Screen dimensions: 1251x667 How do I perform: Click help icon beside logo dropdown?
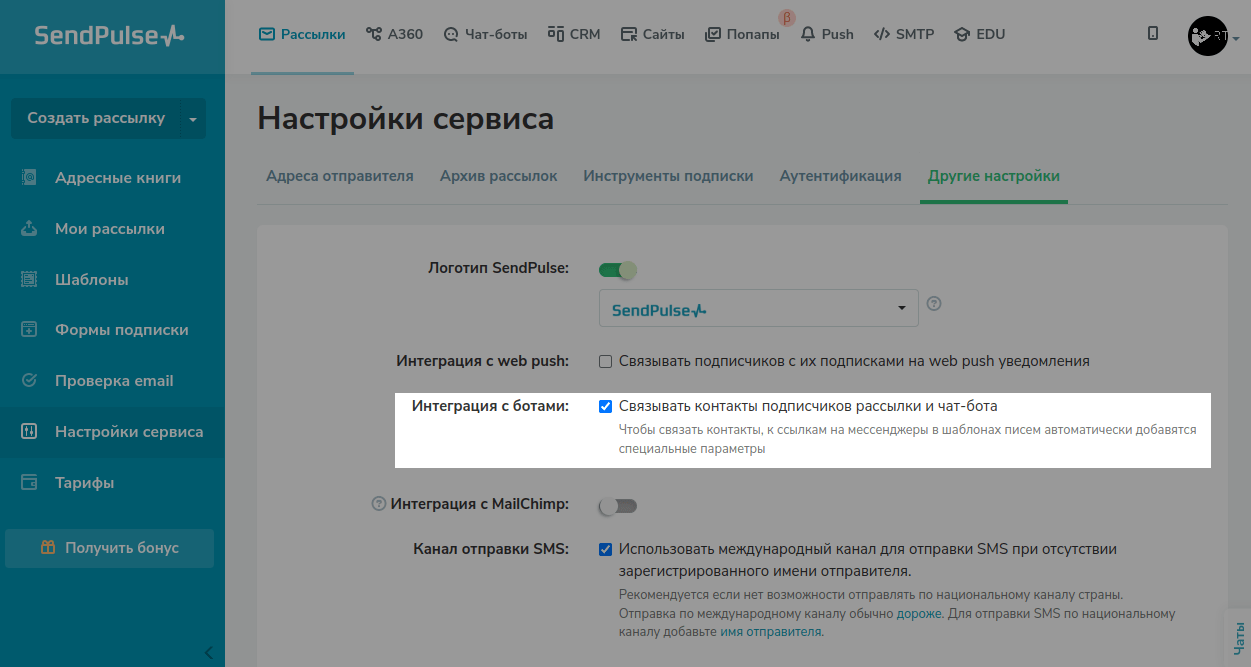click(x=934, y=304)
